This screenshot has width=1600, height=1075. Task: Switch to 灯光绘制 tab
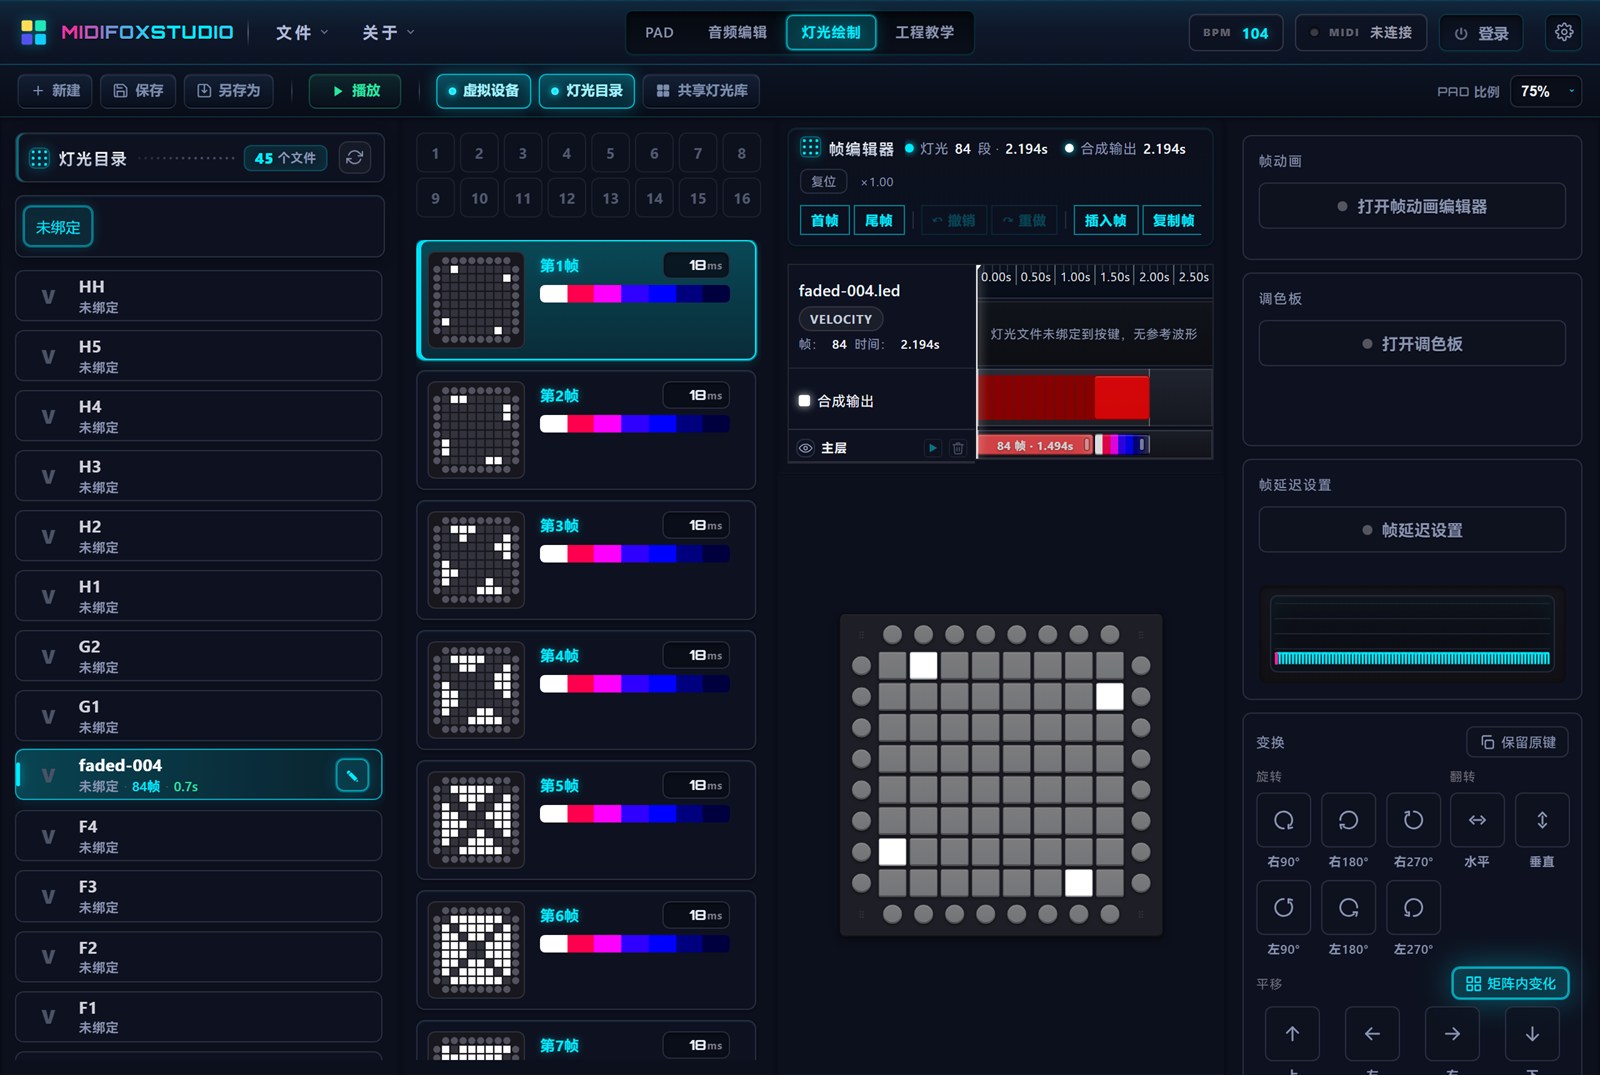pos(831,32)
